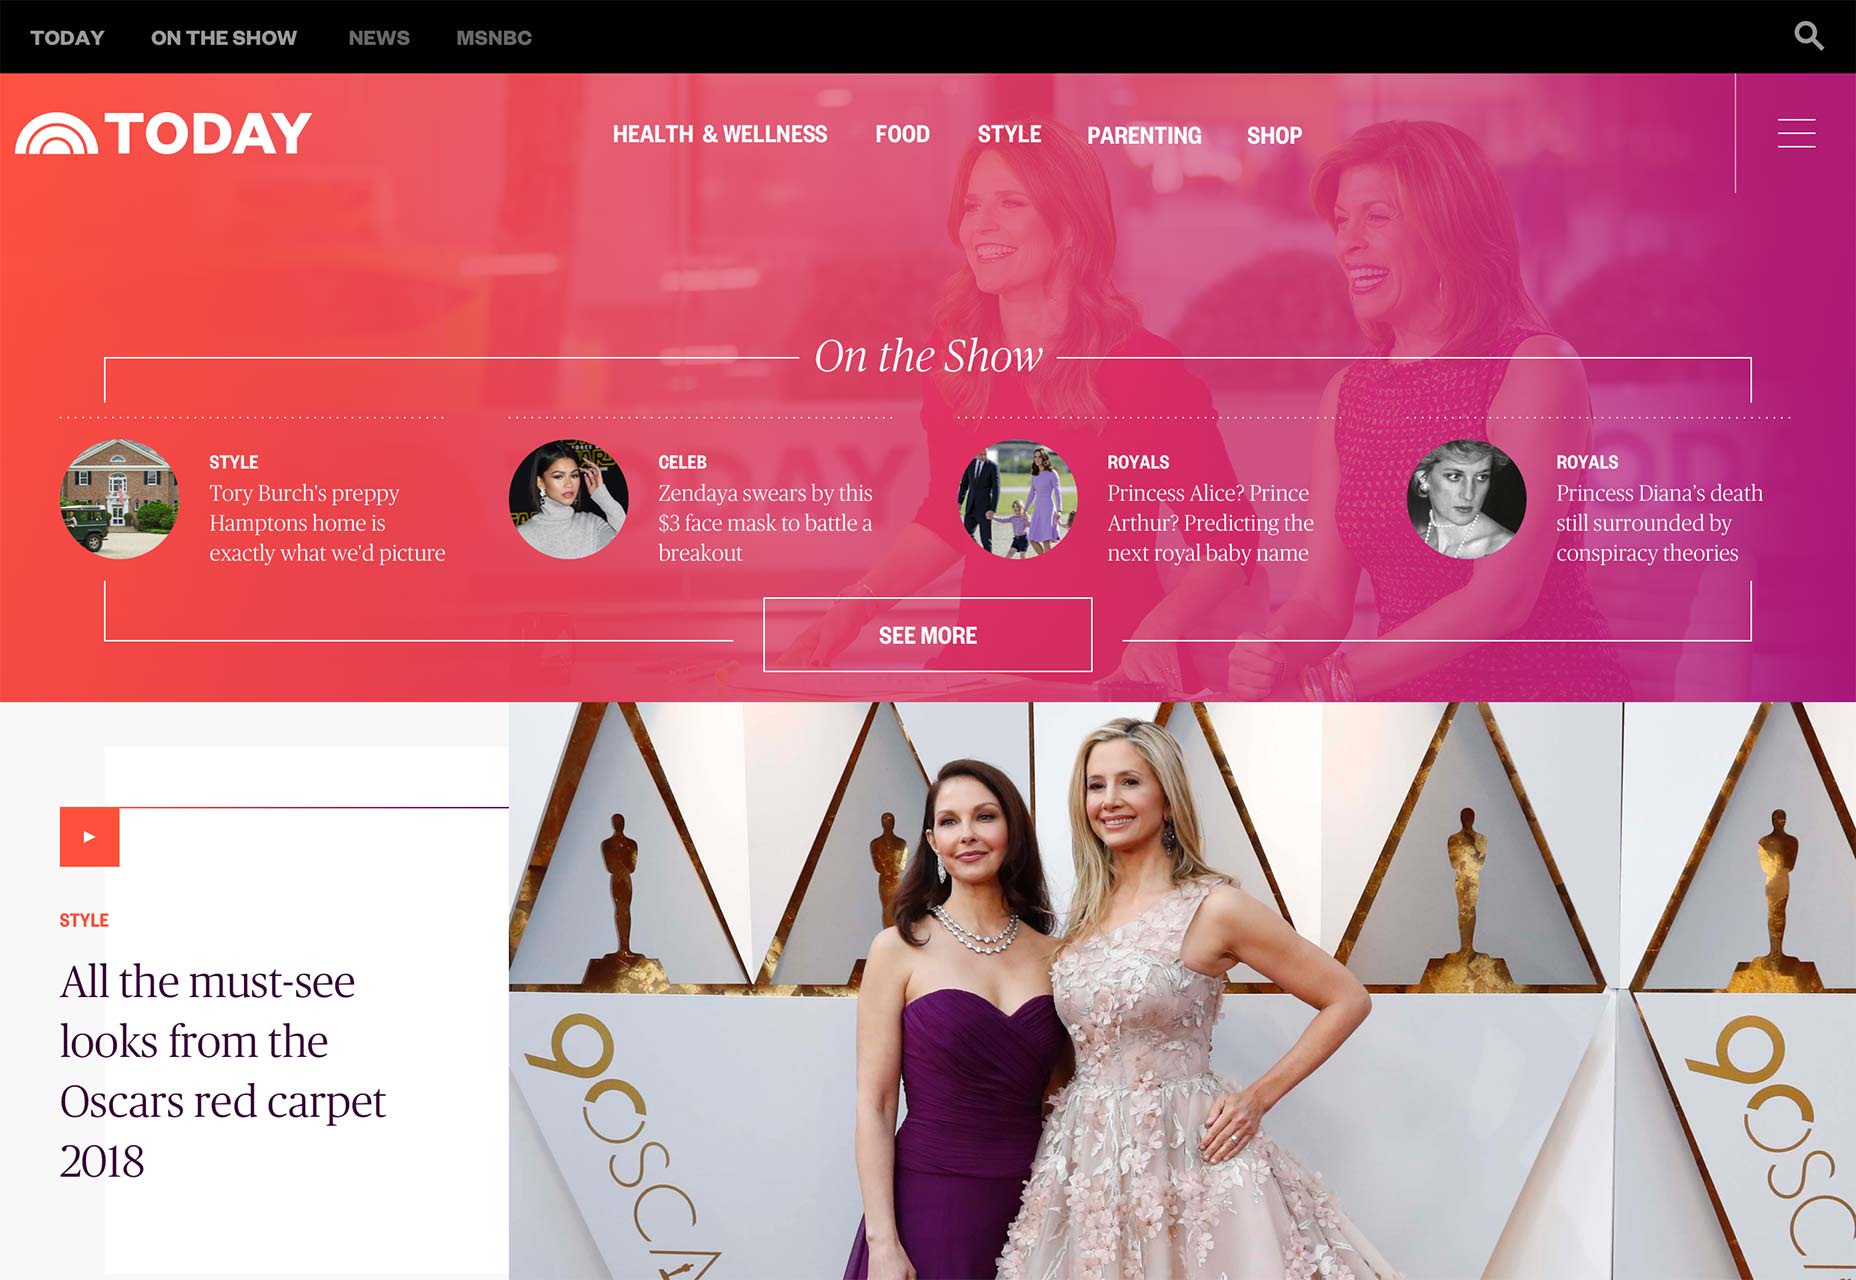Click the TODAY sunrise logo
Image resolution: width=1856 pixels, height=1280 pixels.
(163, 131)
